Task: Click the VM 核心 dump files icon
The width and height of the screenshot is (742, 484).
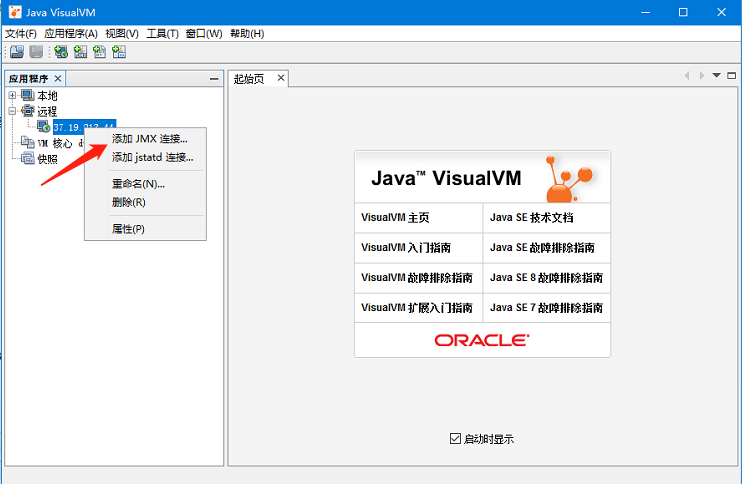Action: [x=27, y=142]
